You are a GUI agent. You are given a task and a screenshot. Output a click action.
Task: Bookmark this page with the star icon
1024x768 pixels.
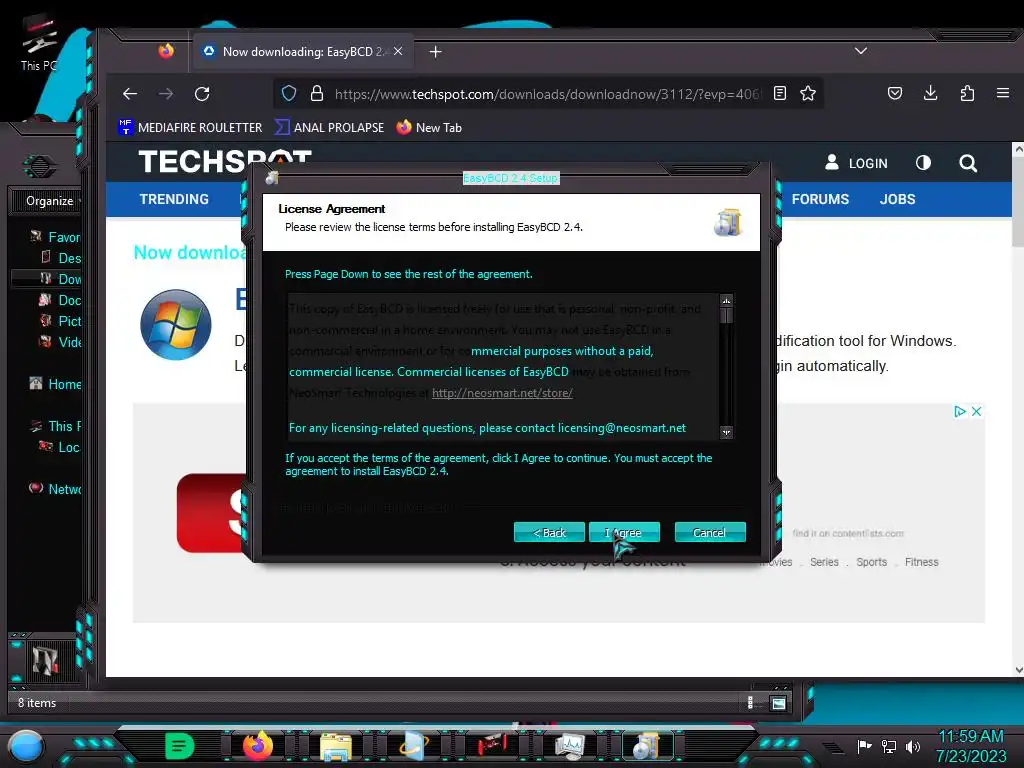808,93
